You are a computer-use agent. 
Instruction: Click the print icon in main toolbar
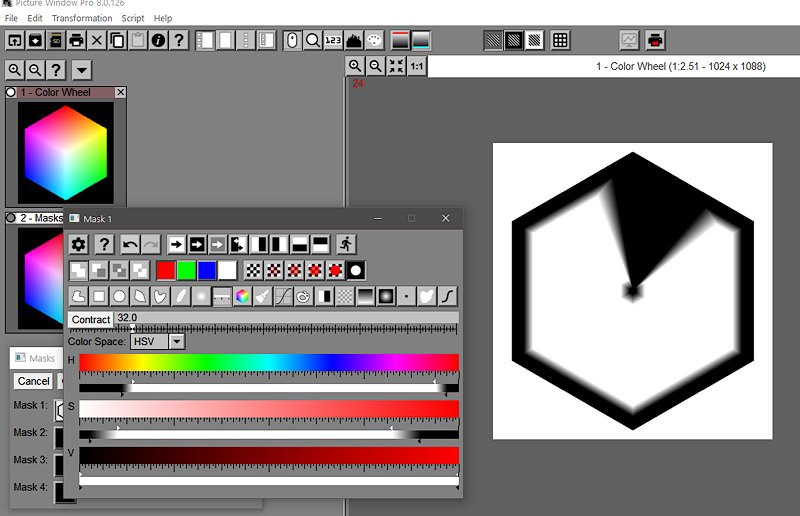[x=76, y=40]
